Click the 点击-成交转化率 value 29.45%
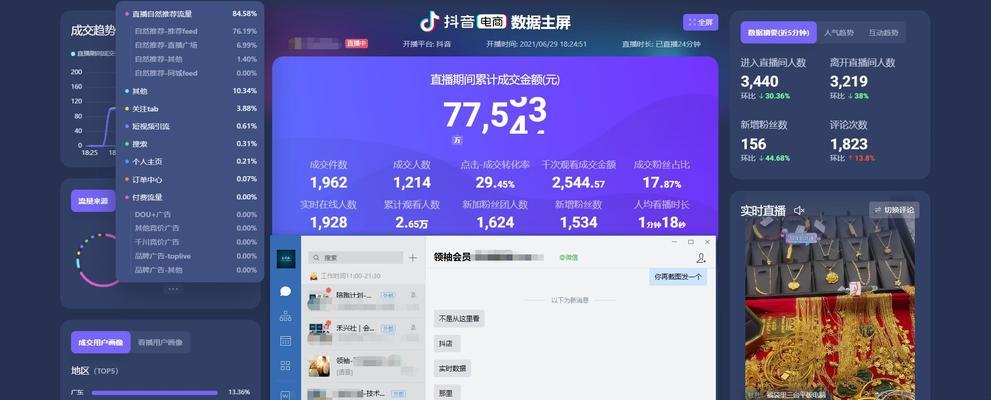This screenshot has width=991, height=400. pyautogui.click(x=495, y=183)
